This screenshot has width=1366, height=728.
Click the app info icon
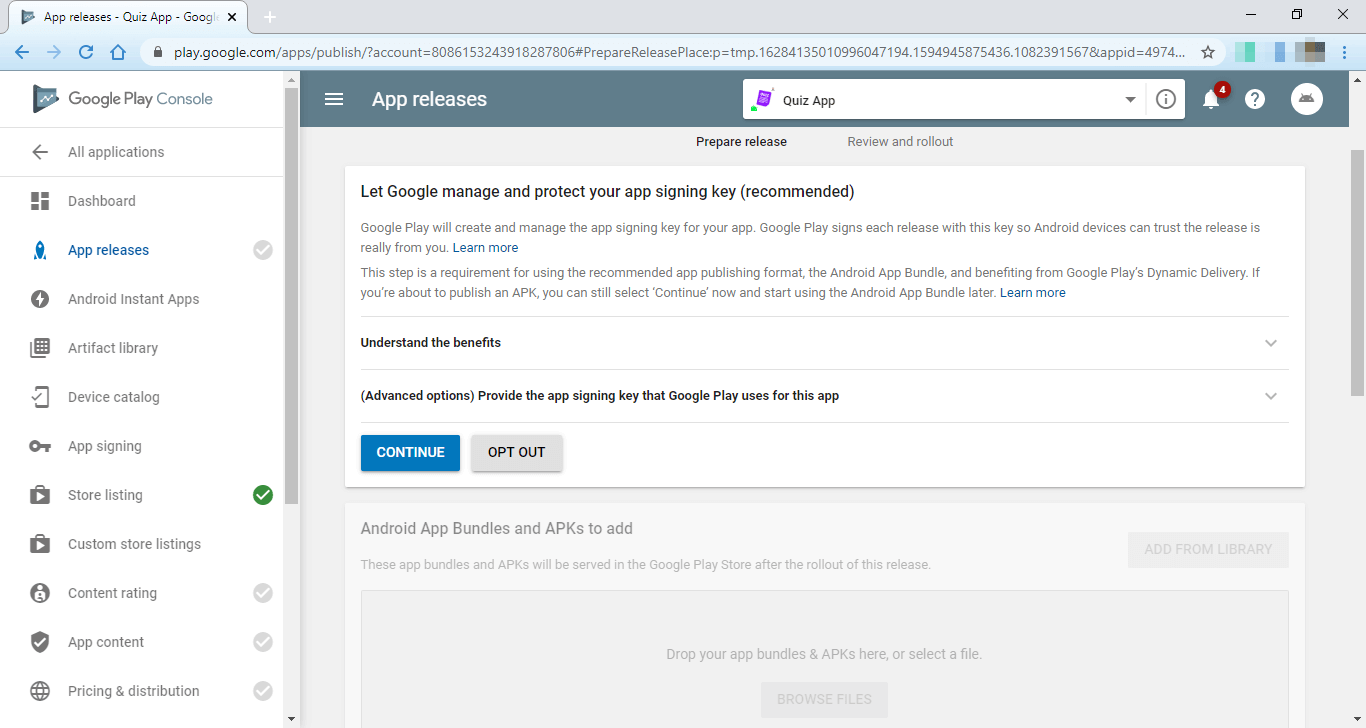point(1165,99)
